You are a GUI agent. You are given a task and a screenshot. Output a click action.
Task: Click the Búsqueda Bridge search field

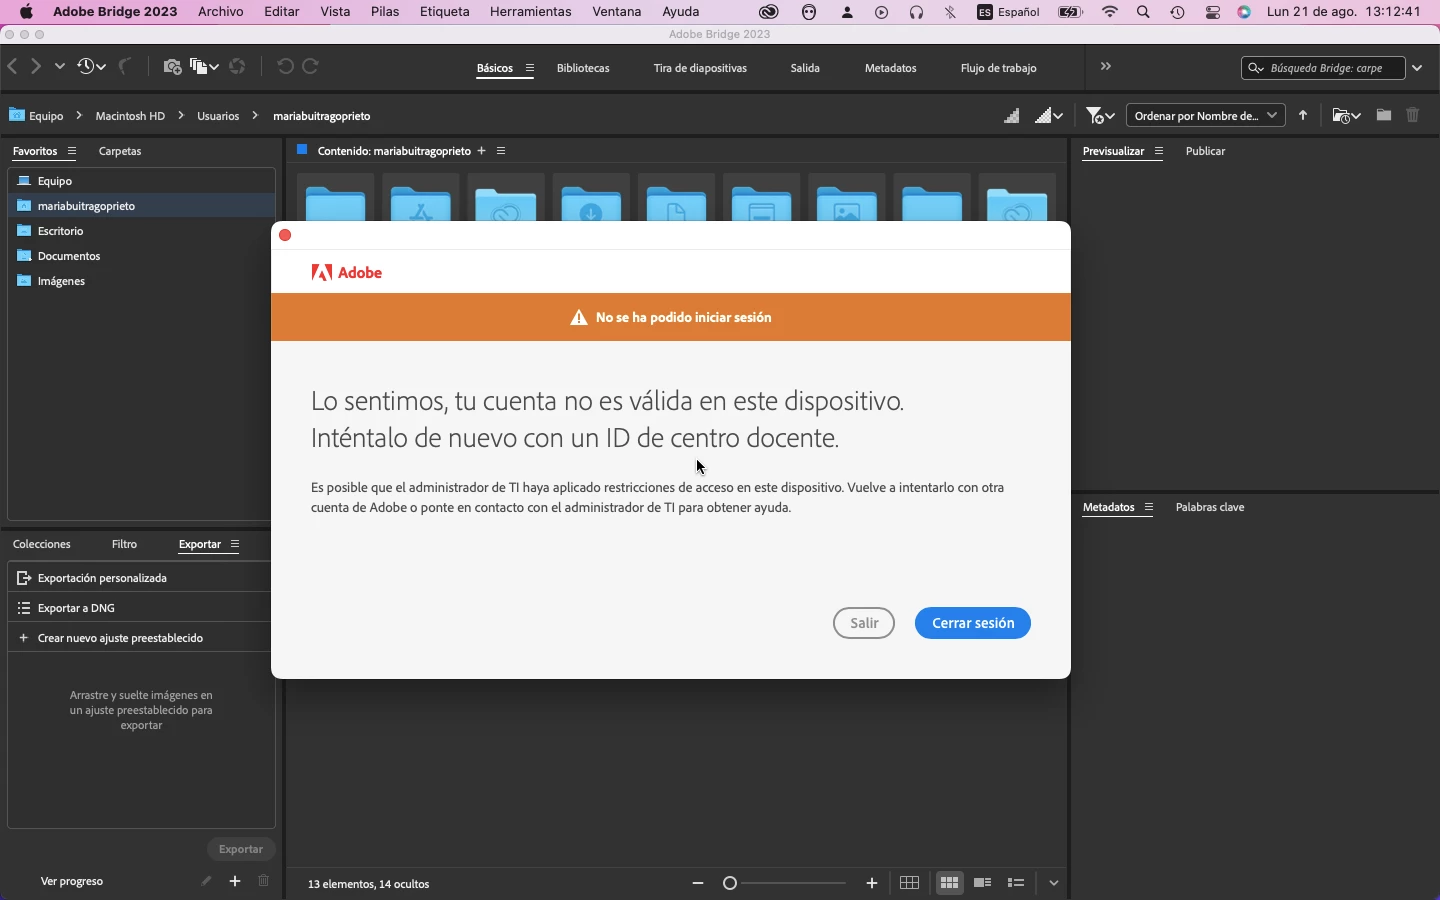tap(1325, 68)
